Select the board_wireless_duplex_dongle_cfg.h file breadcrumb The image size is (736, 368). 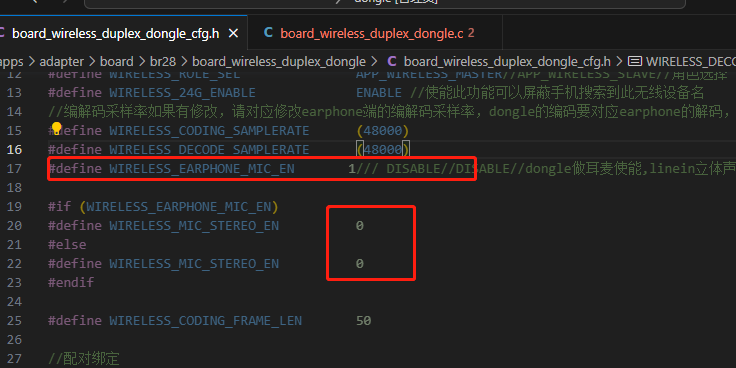[x=507, y=61]
